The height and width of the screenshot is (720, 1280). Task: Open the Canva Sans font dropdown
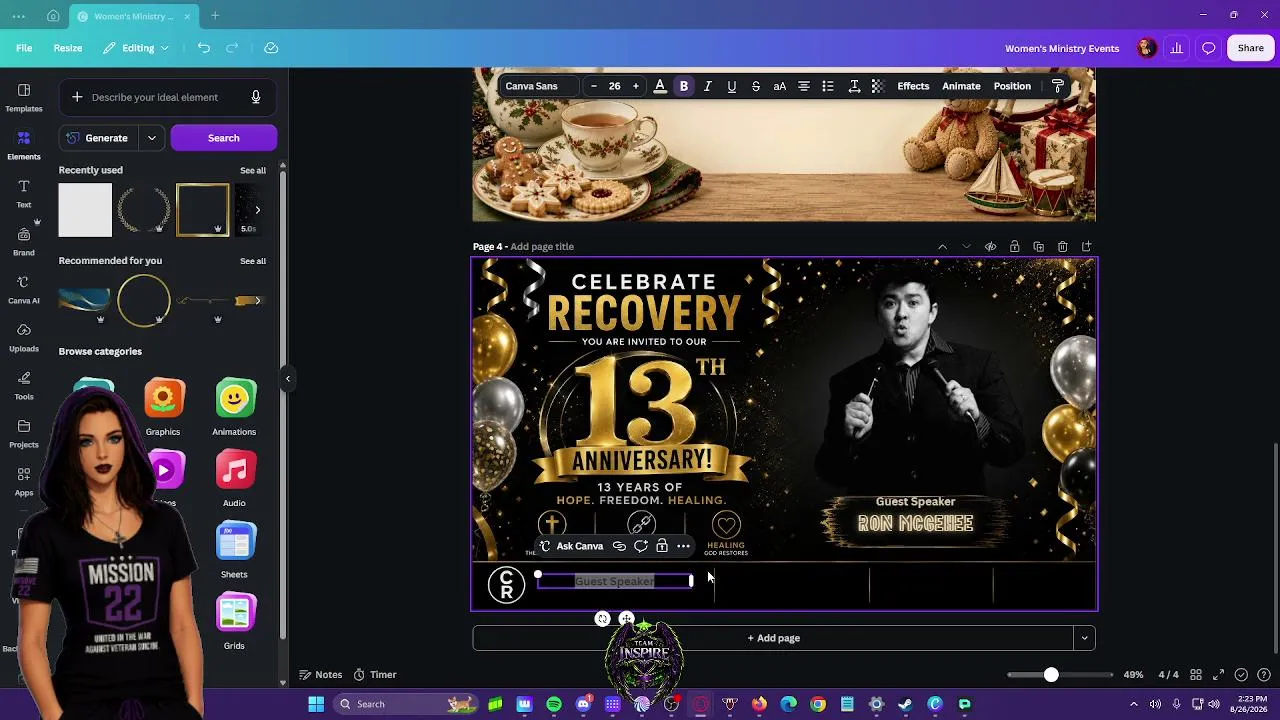click(539, 86)
